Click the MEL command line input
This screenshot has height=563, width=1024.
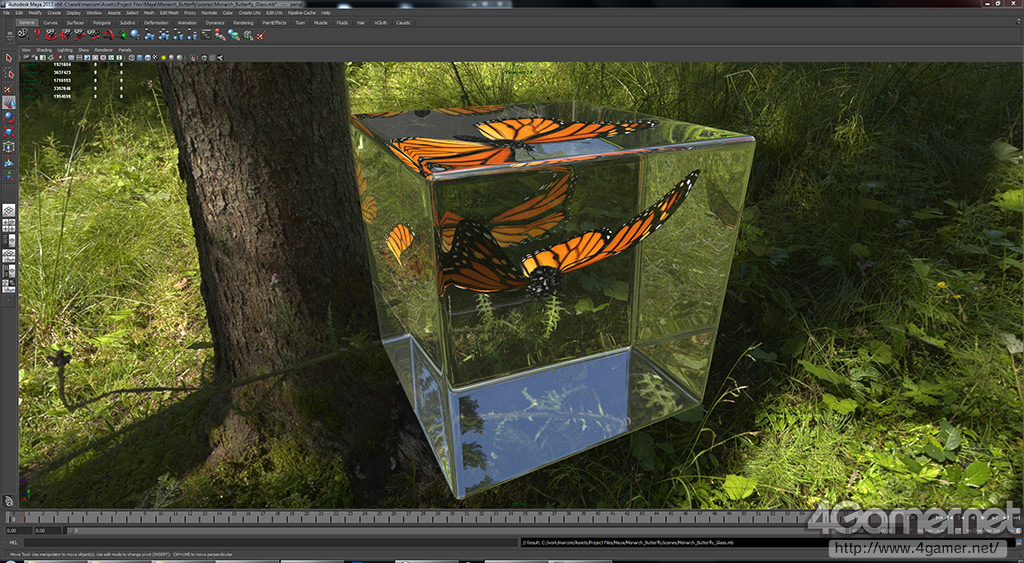271,543
